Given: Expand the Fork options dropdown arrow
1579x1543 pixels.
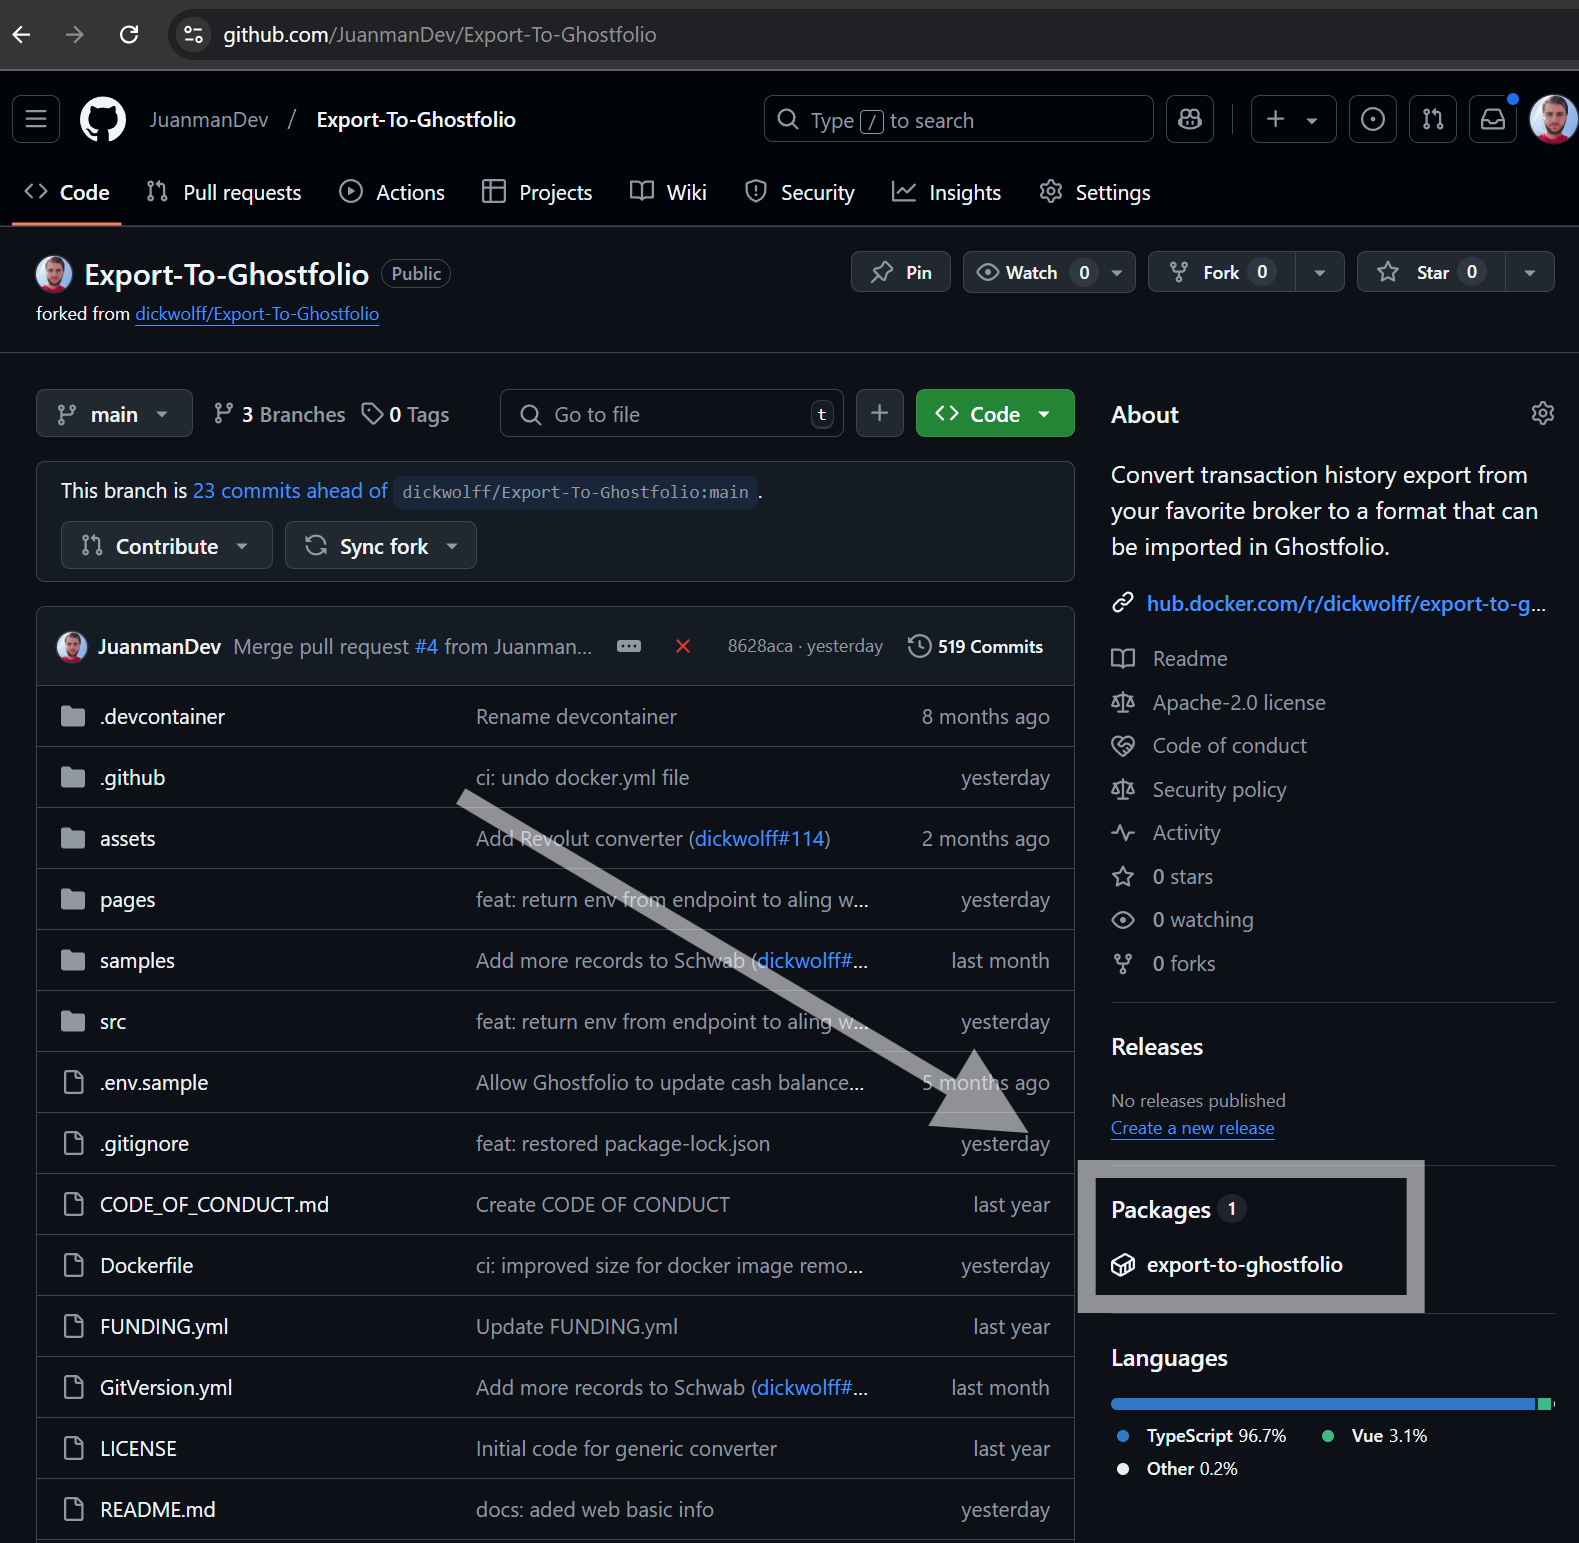Looking at the screenshot, I should (x=1320, y=272).
